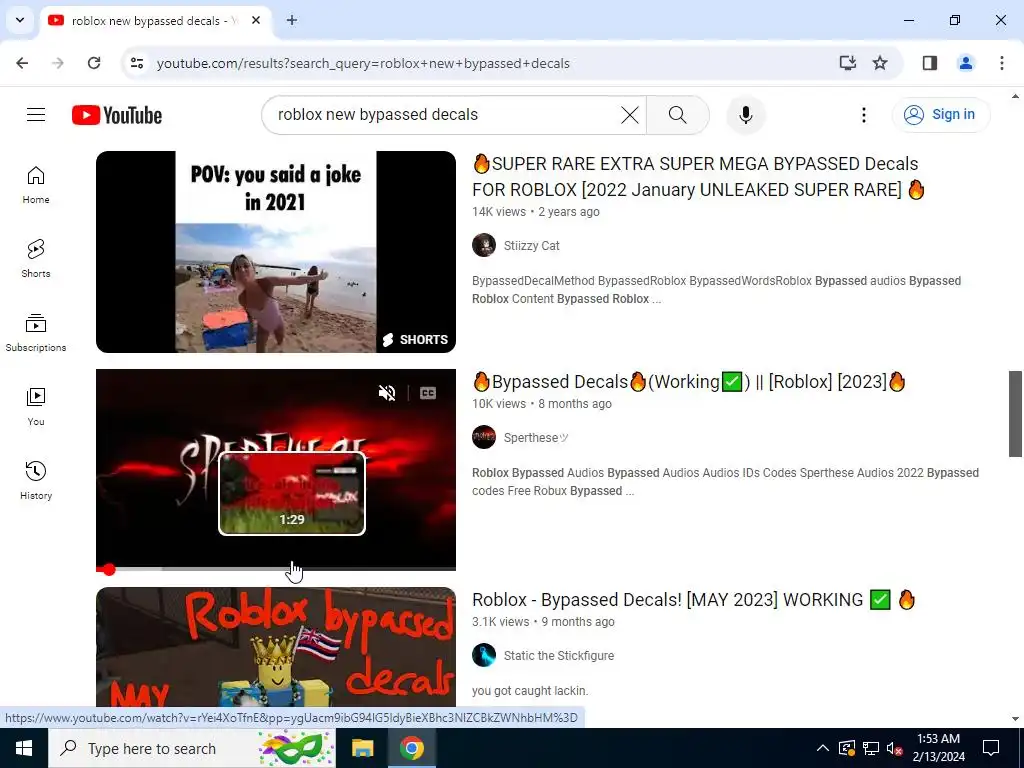This screenshot has width=1024, height=768.
Task: Open the muted volume tray icon
Action: pos(895,748)
